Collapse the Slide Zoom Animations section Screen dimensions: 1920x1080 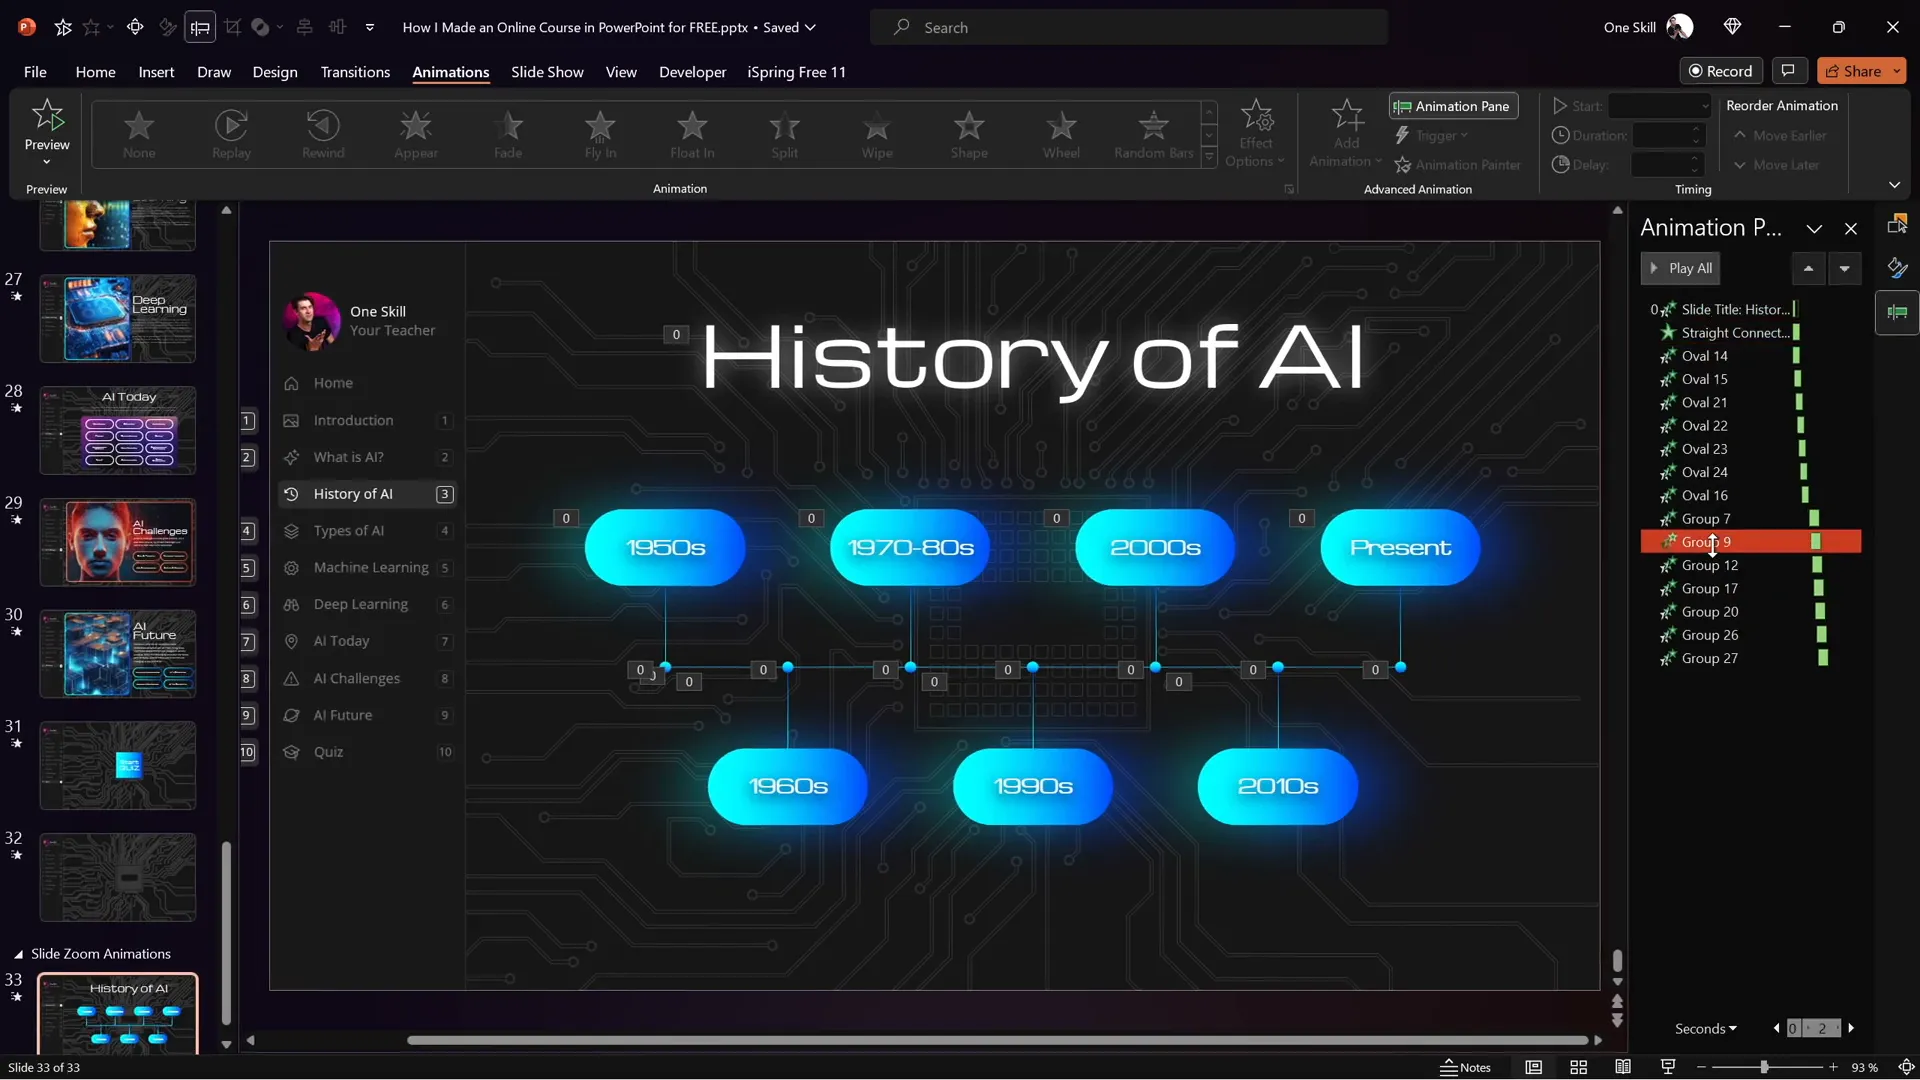(x=18, y=954)
